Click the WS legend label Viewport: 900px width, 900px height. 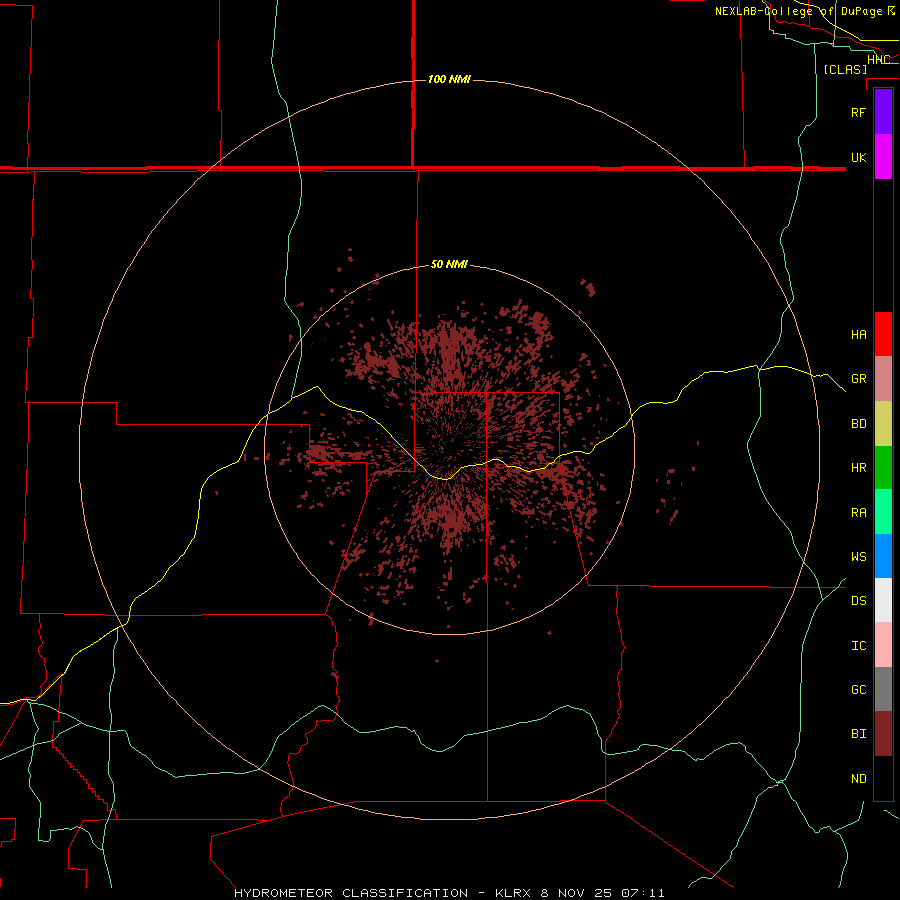(858, 556)
